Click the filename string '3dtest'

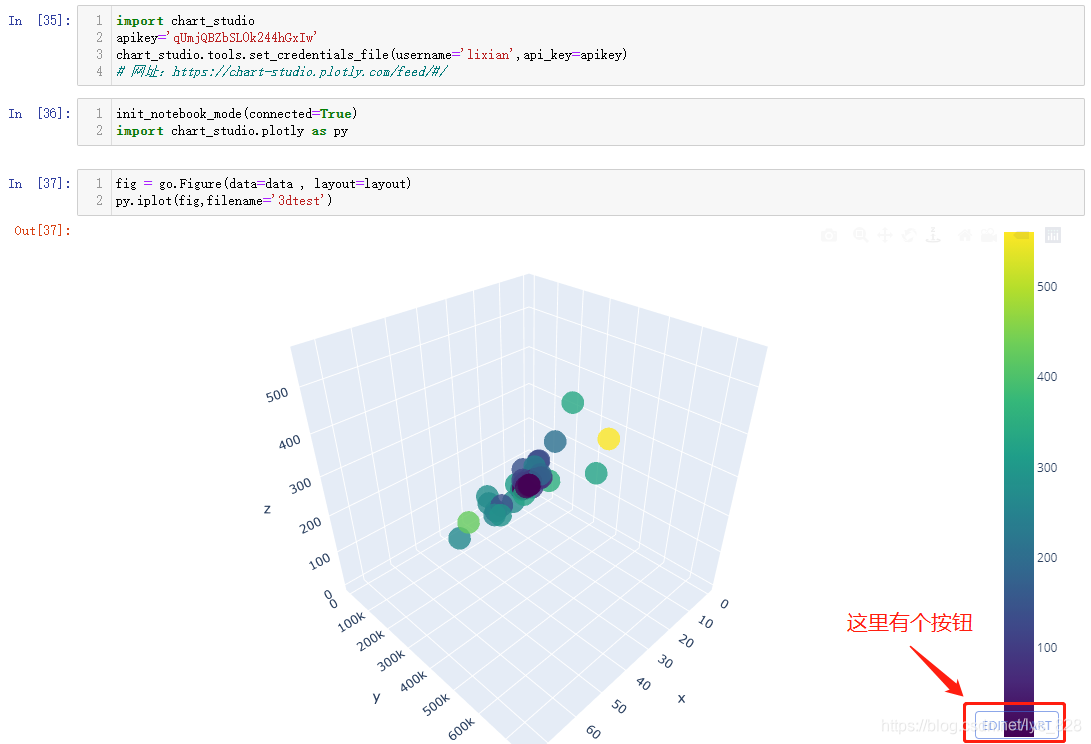299,200
